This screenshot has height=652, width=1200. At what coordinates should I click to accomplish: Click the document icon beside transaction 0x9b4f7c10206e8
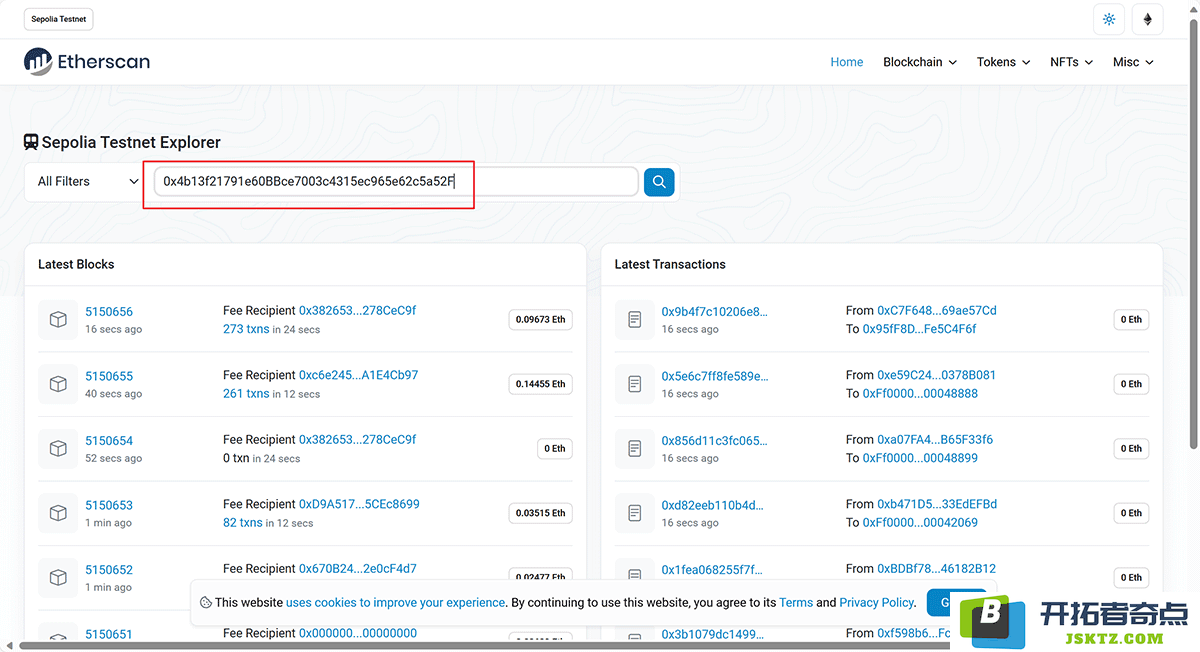634,319
